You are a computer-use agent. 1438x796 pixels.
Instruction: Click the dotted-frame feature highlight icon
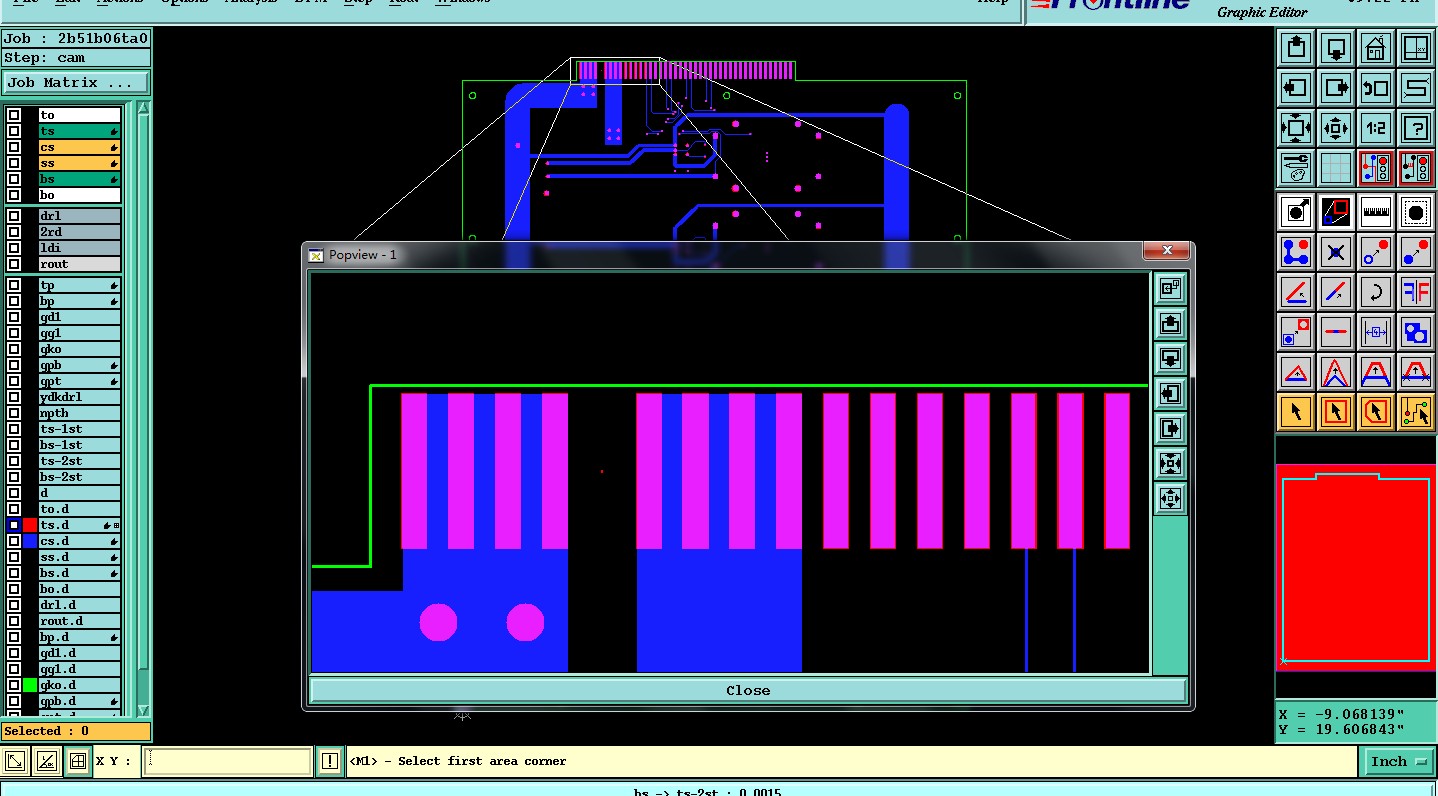tap(1415, 212)
